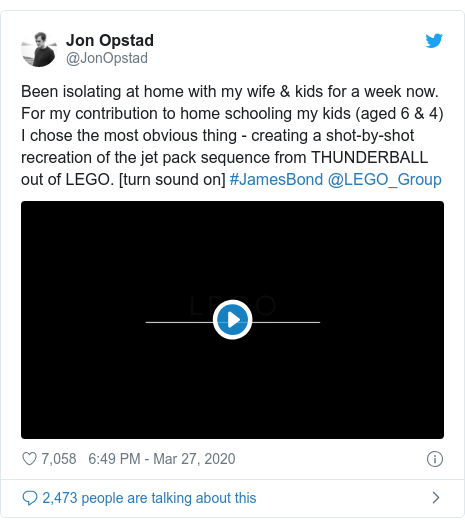Open the tweet info icon
465x527 pixels.
435,459
